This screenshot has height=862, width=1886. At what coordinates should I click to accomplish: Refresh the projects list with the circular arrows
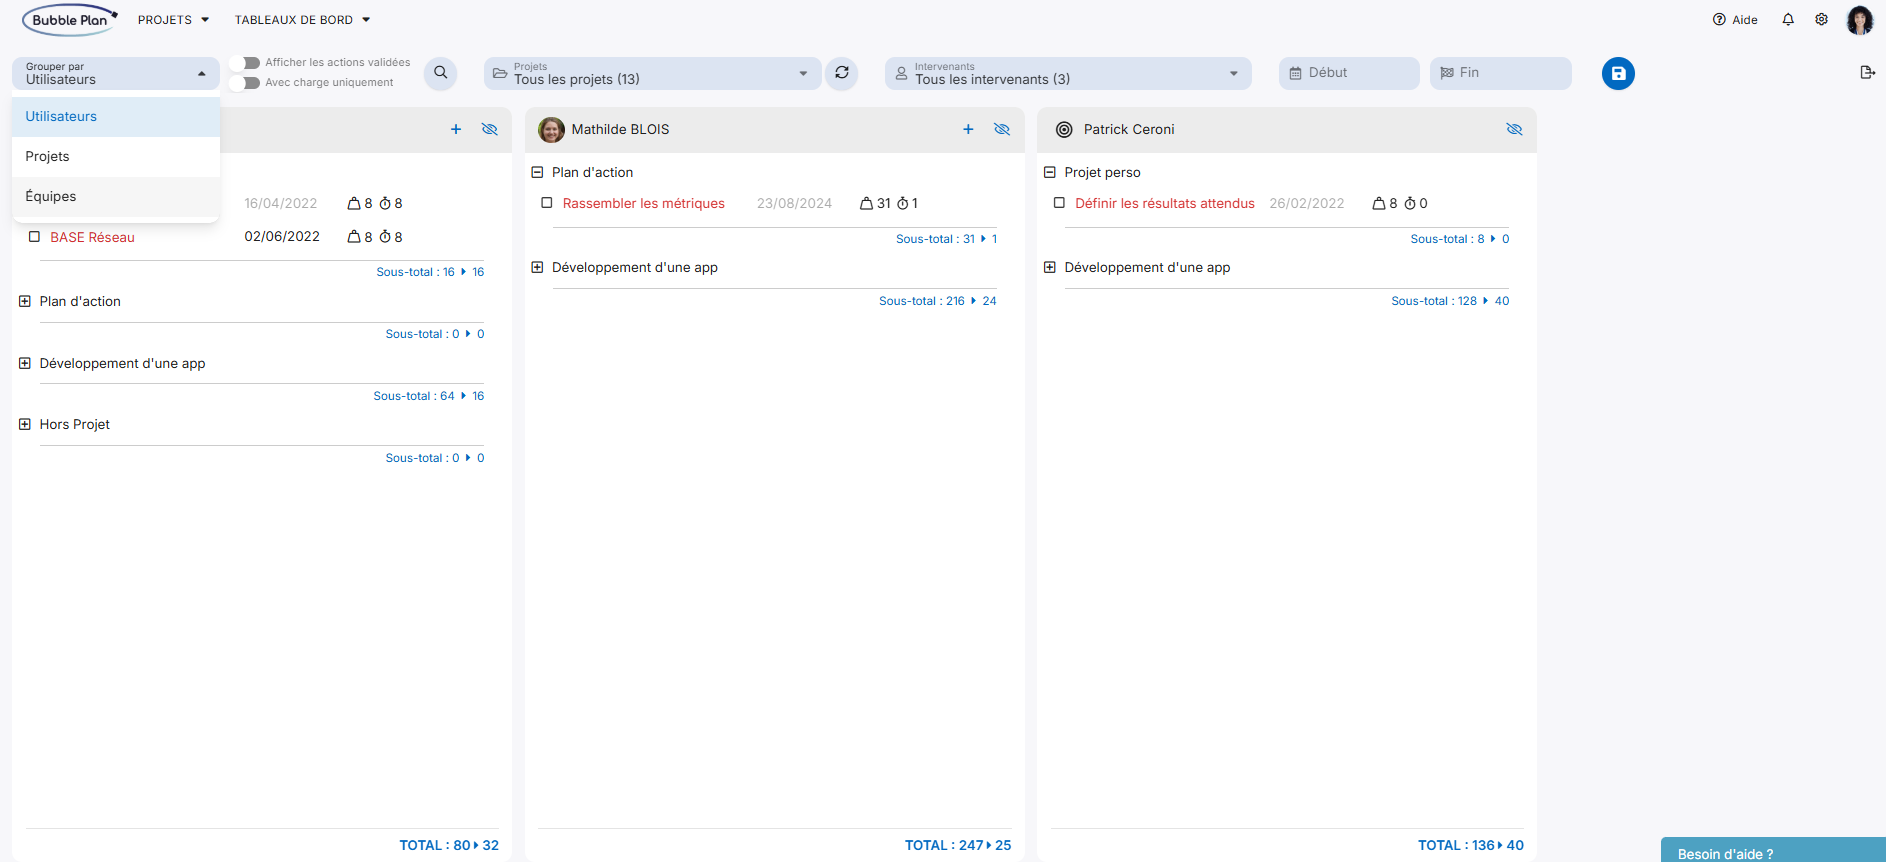pyautogui.click(x=842, y=73)
